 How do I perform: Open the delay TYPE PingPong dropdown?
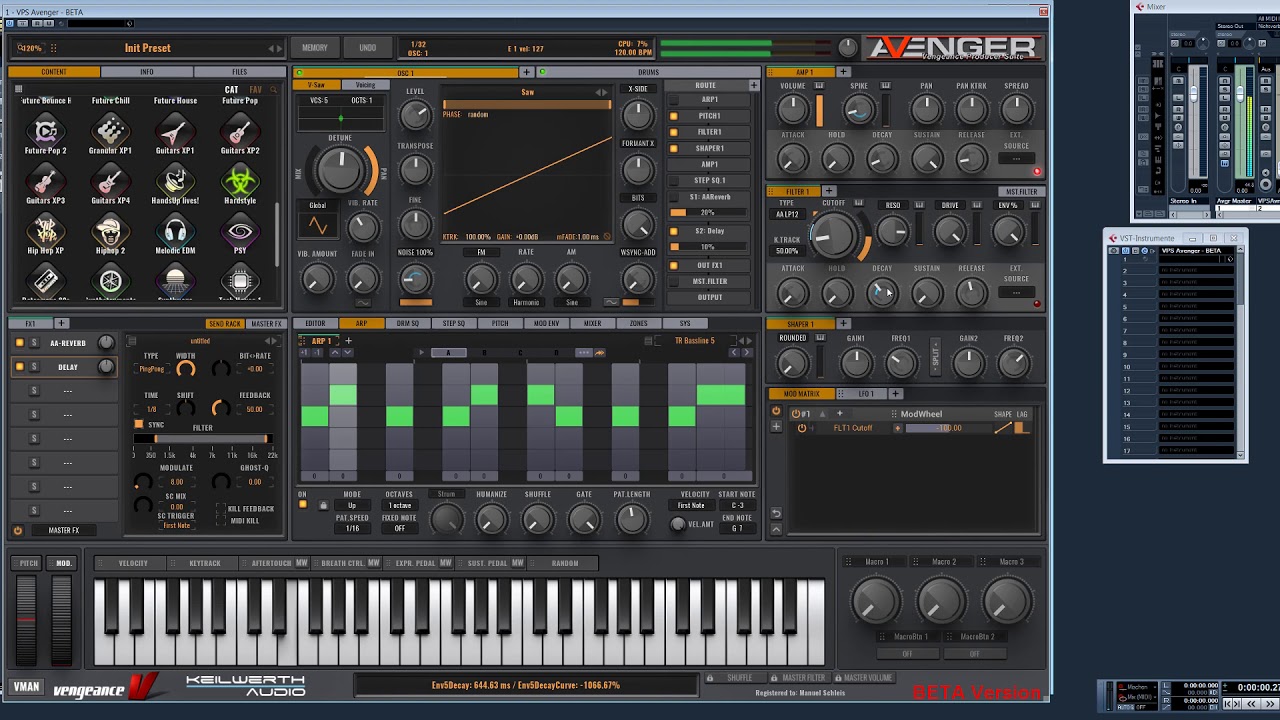pyautogui.click(x=151, y=369)
